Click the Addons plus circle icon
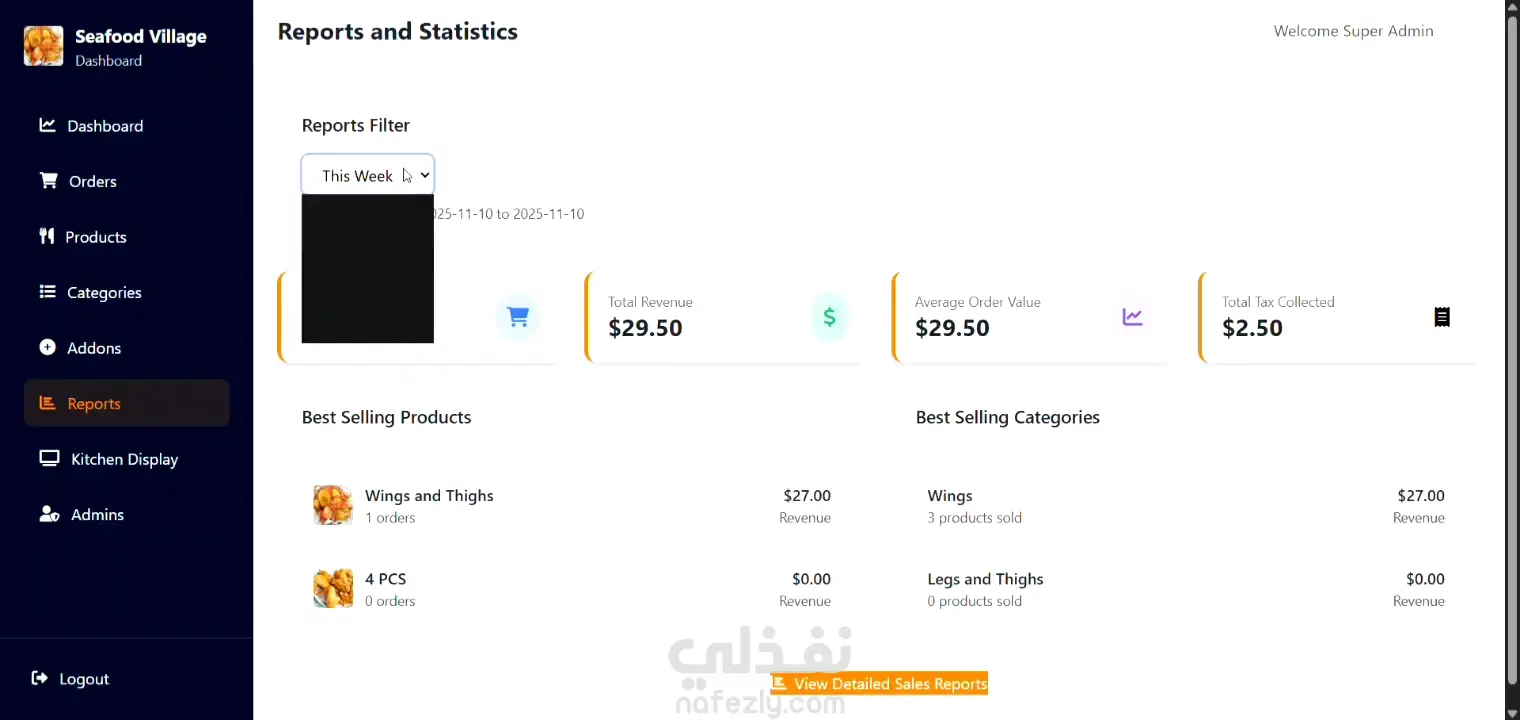Viewport: 1520px width, 720px height. coord(48,348)
